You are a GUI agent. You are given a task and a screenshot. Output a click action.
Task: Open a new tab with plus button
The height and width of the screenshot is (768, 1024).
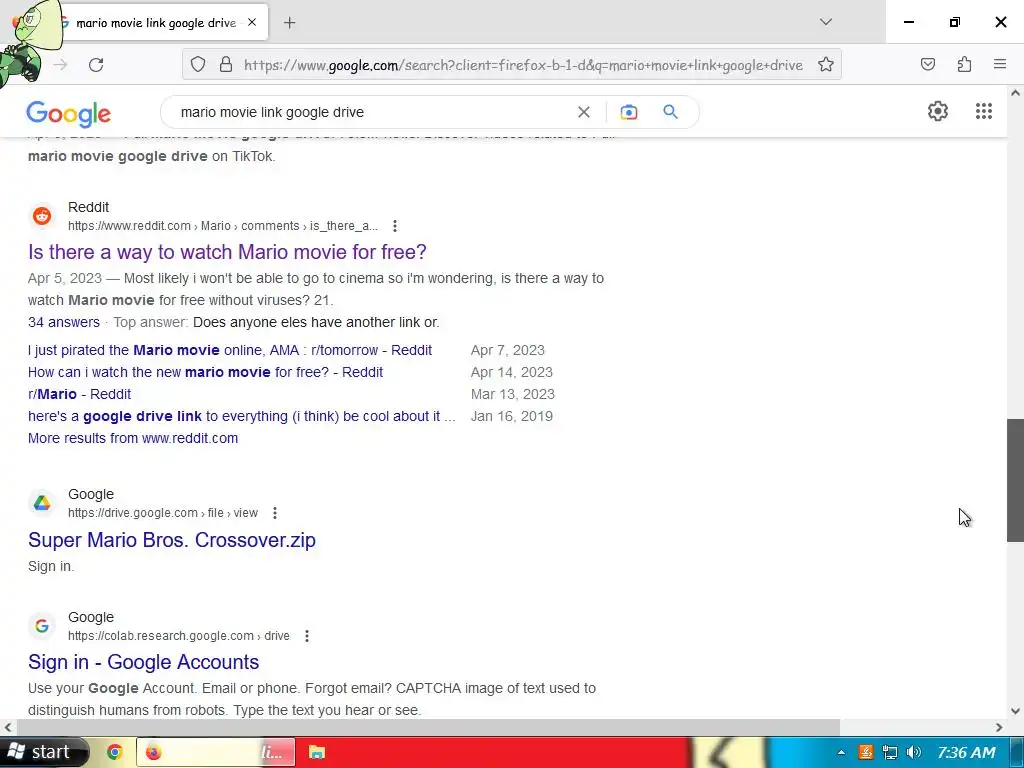point(289,23)
